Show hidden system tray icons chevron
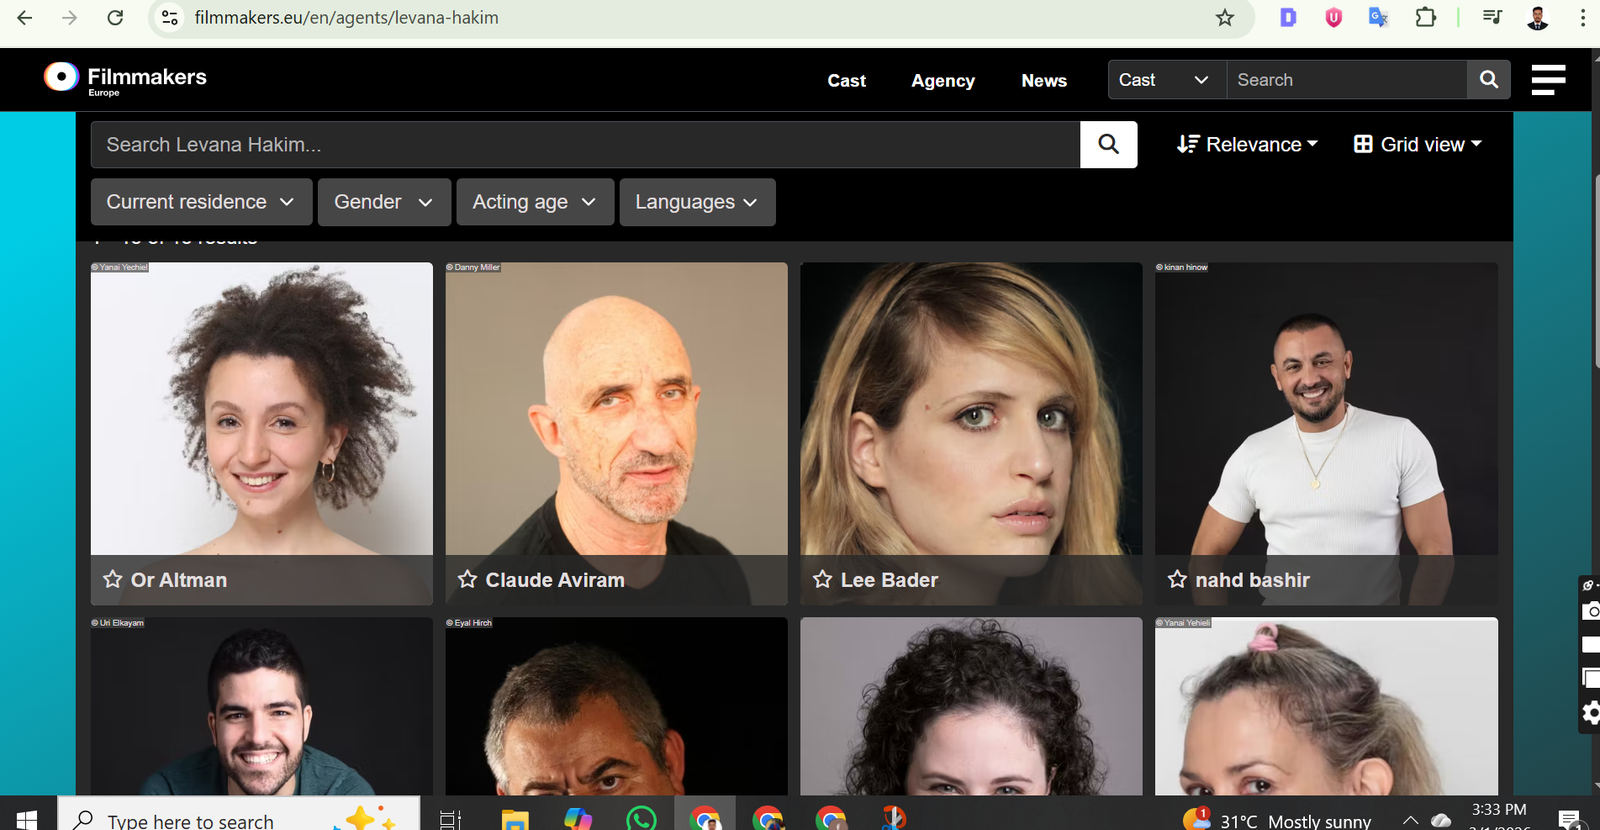Image resolution: width=1600 pixels, height=830 pixels. pyautogui.click(x=1410, y=820)
